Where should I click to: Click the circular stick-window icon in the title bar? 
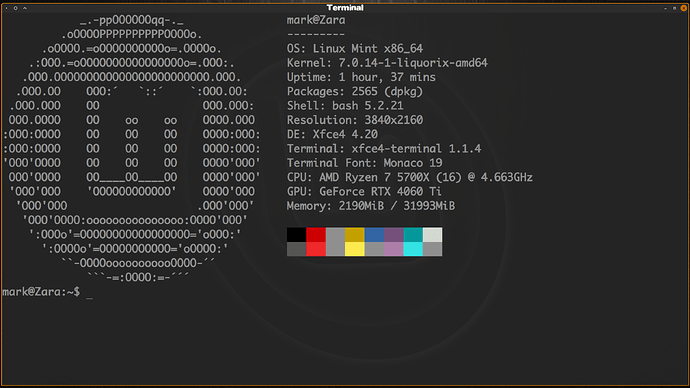15,8
